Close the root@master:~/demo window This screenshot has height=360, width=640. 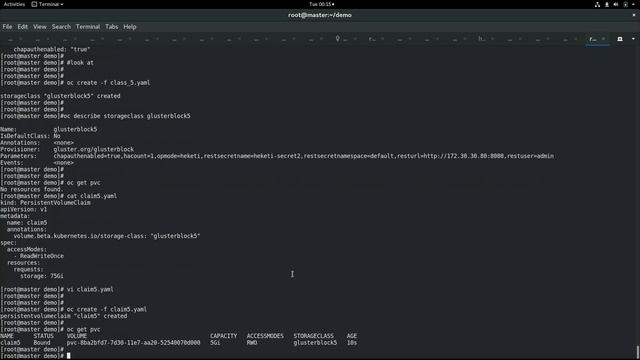634,15
